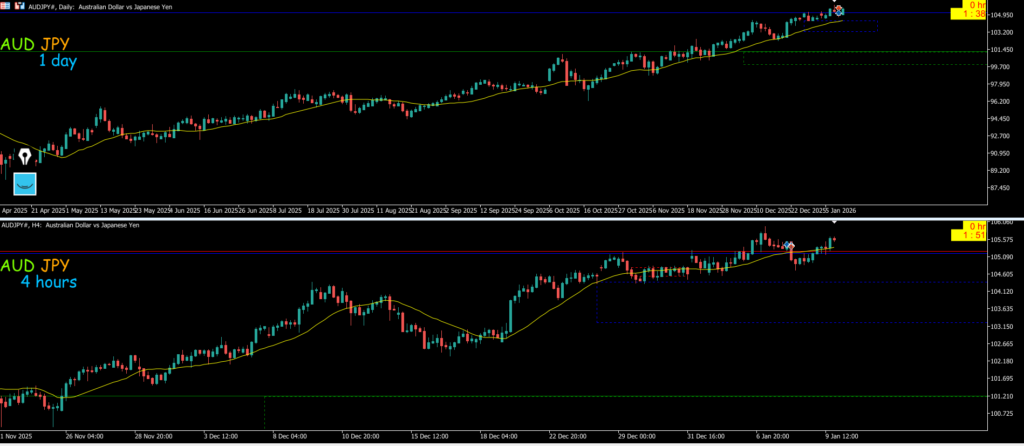Click the blue smile square icon
Image resolution: width=1024 pixels, height=446 pixels.
click(x=24, y=184)
